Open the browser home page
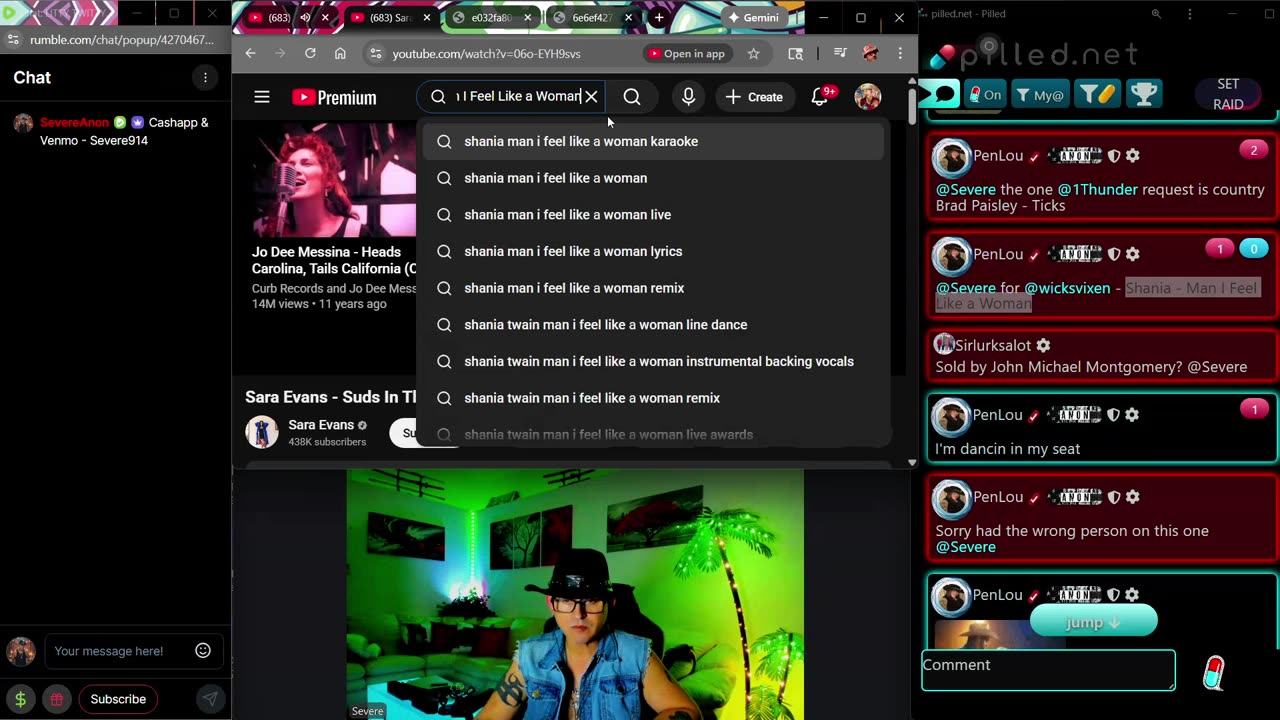1280x720 pixels. pos(340,53)
